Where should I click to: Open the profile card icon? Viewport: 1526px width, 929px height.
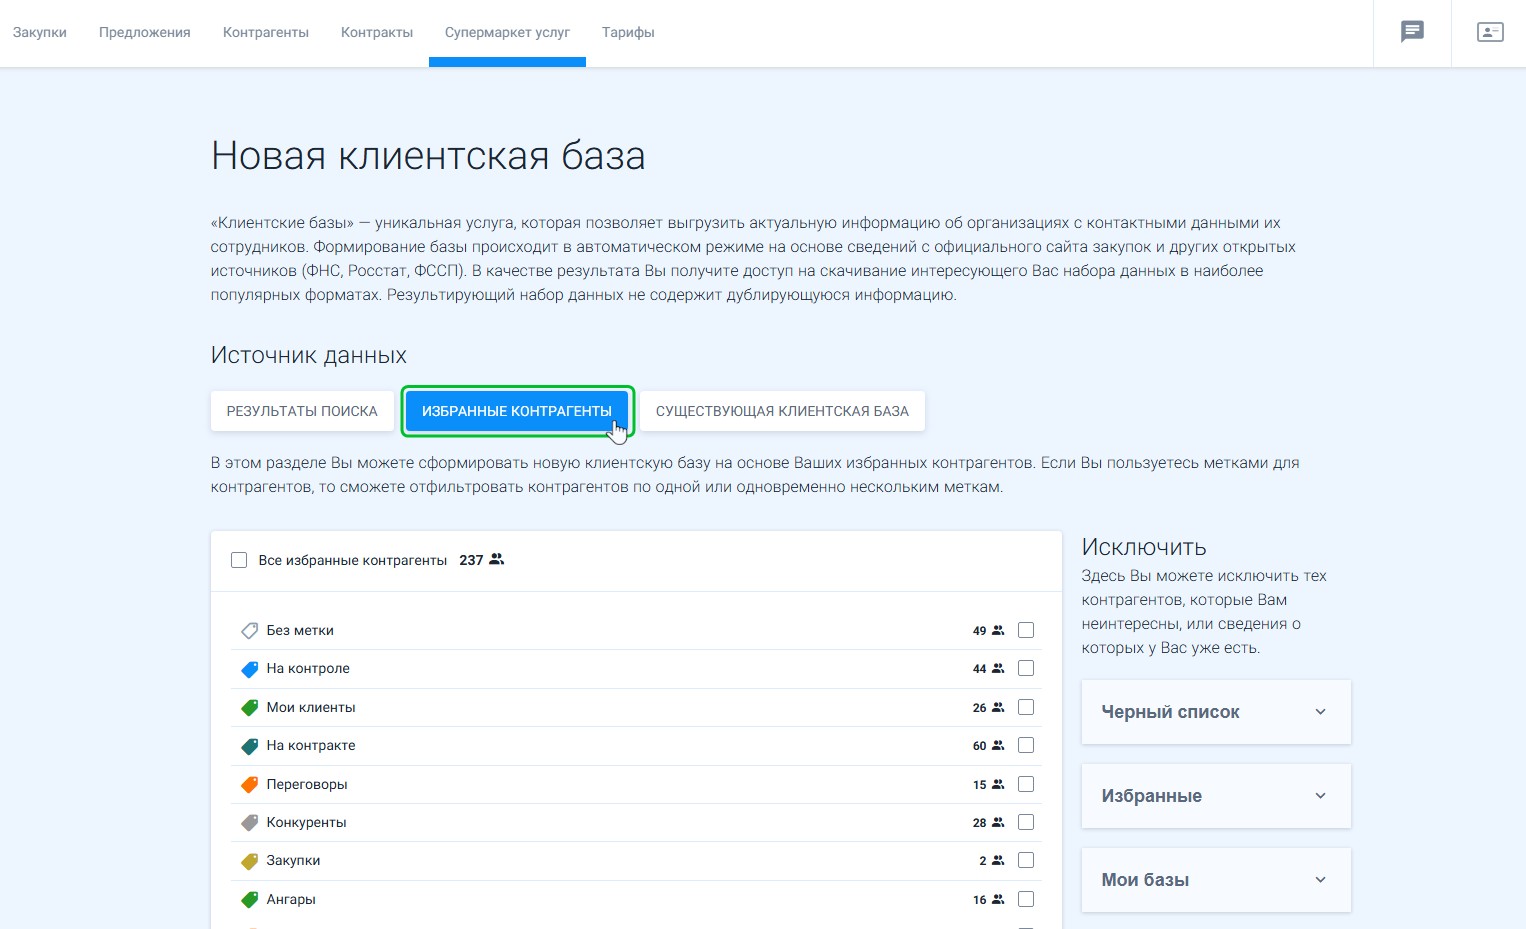point(1490,32)
